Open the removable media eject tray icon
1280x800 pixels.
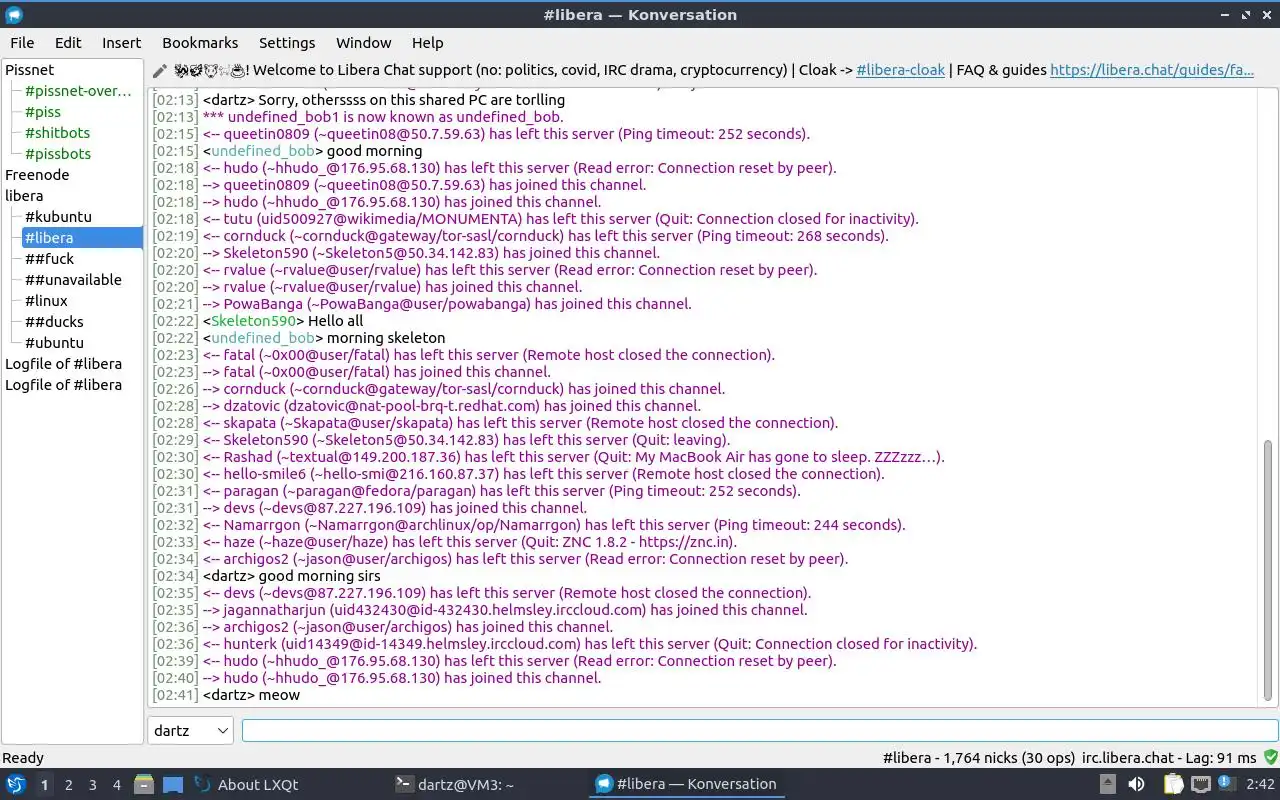click(1108, 784)
